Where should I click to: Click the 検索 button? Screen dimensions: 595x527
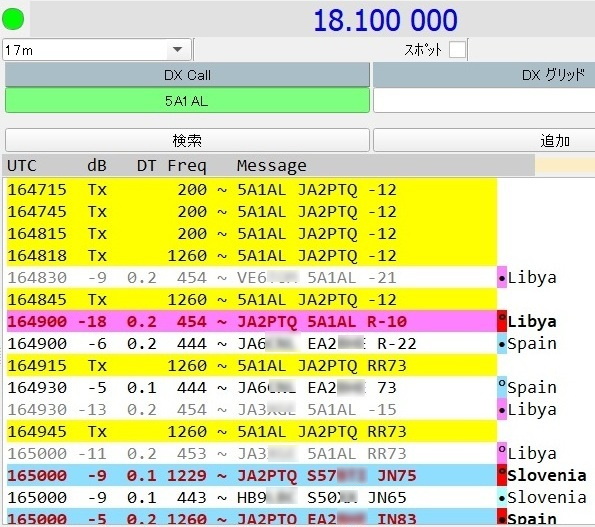(x=187, y=140)
